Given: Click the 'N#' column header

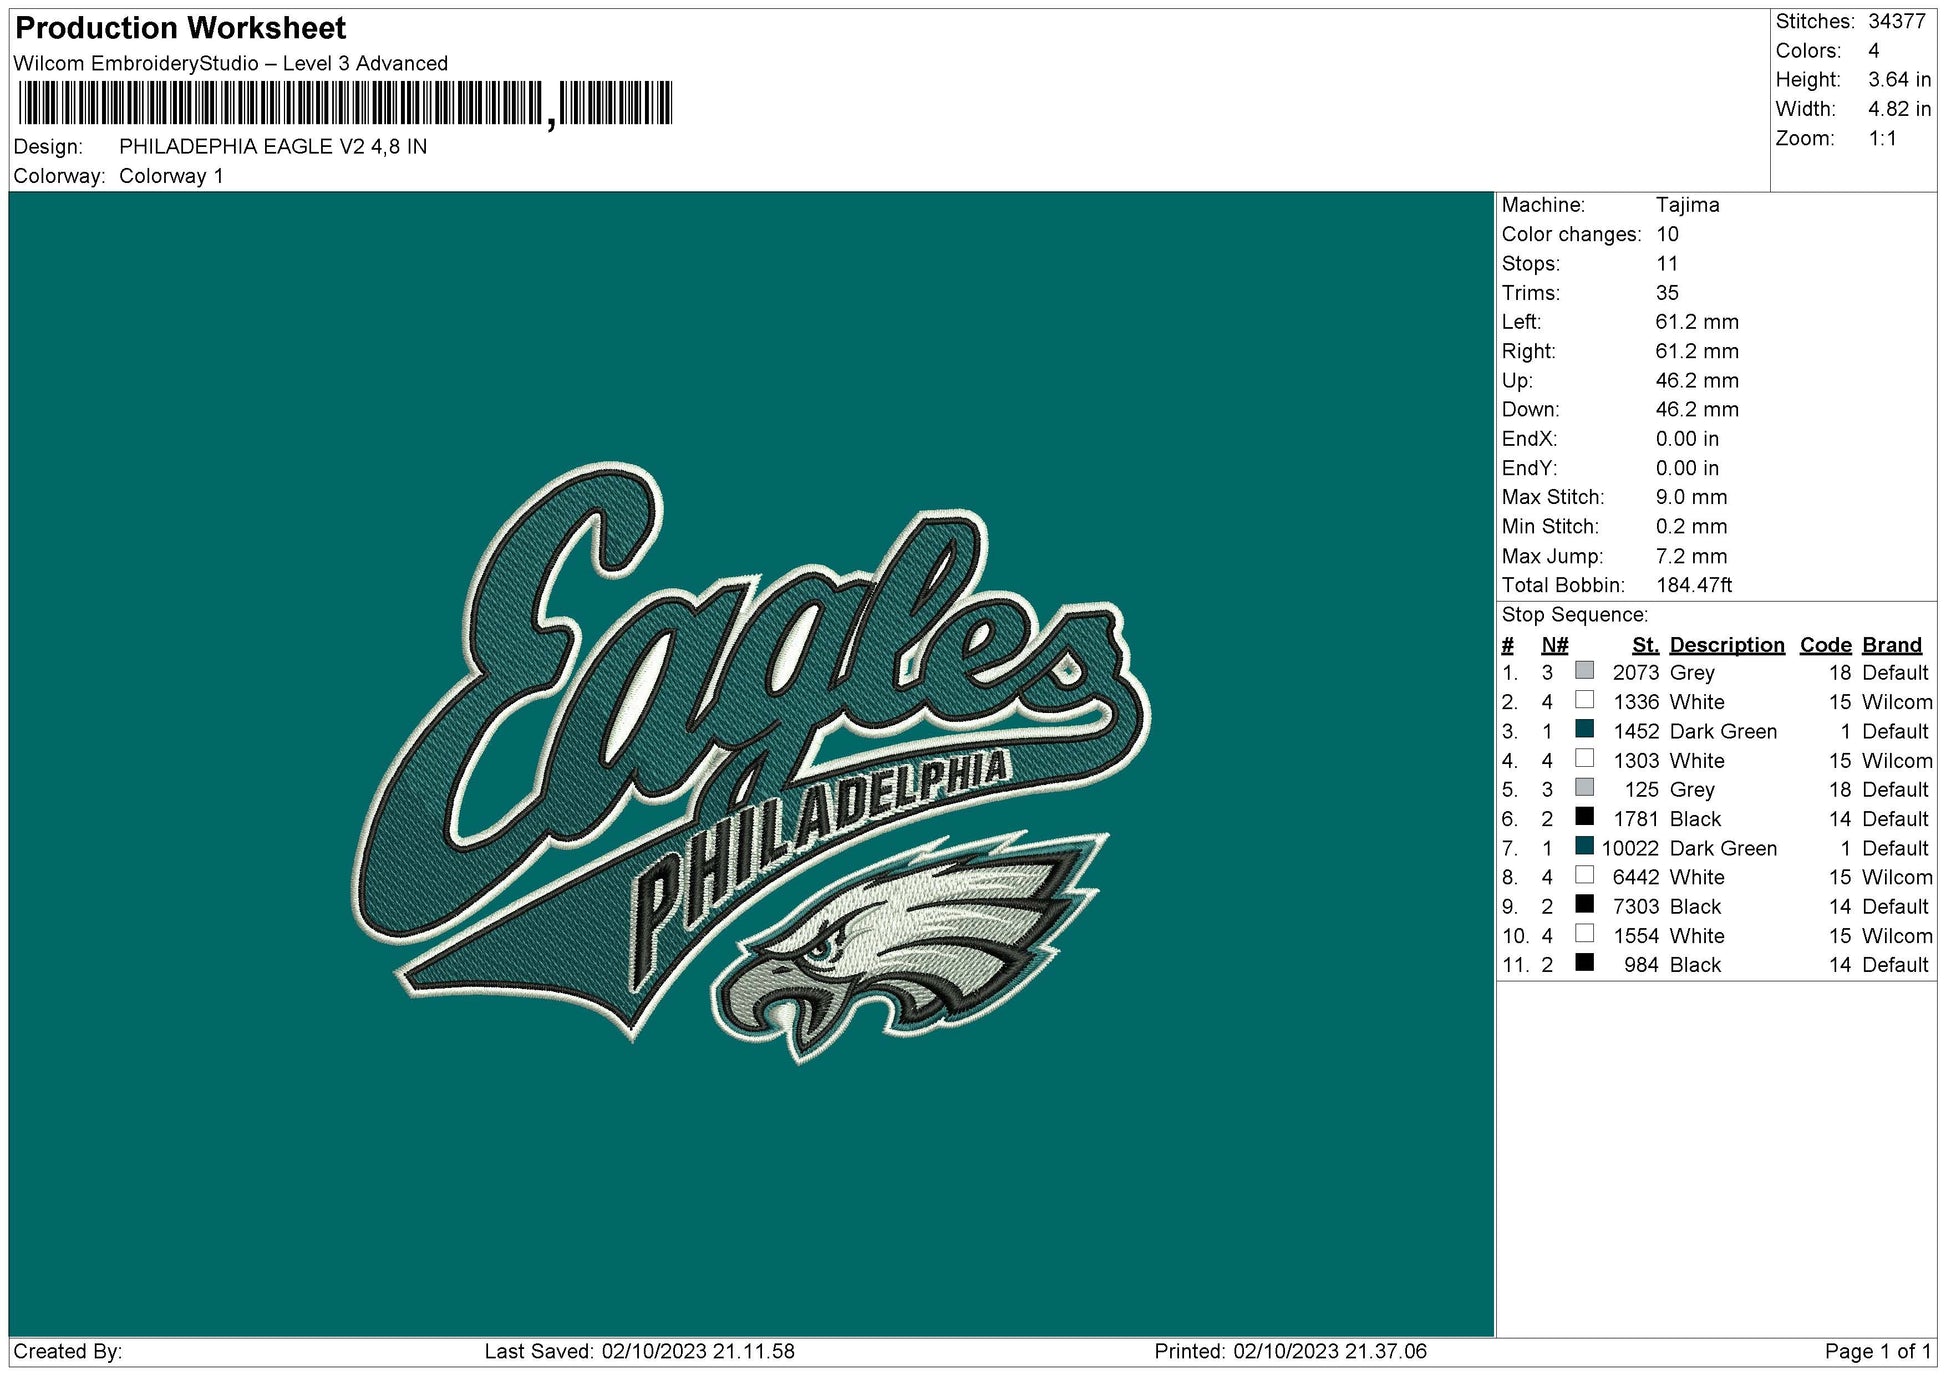Looking at the screenshot, I should 1554,645.
